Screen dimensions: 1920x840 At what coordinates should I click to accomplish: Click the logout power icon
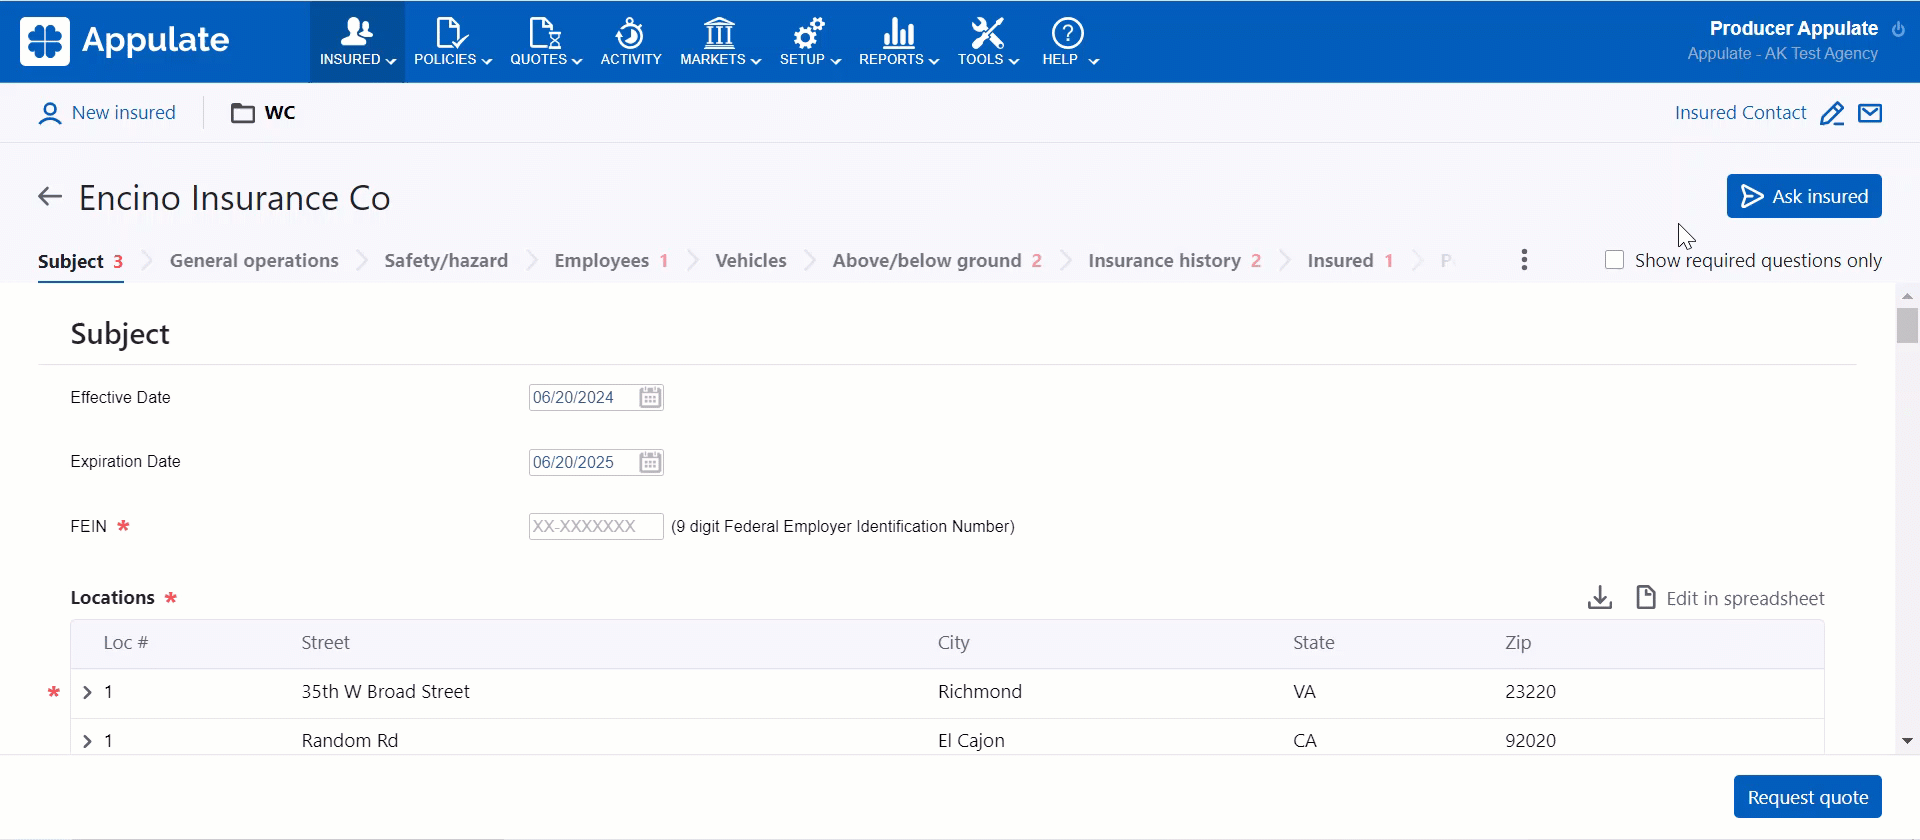(x=1898, y=29)
